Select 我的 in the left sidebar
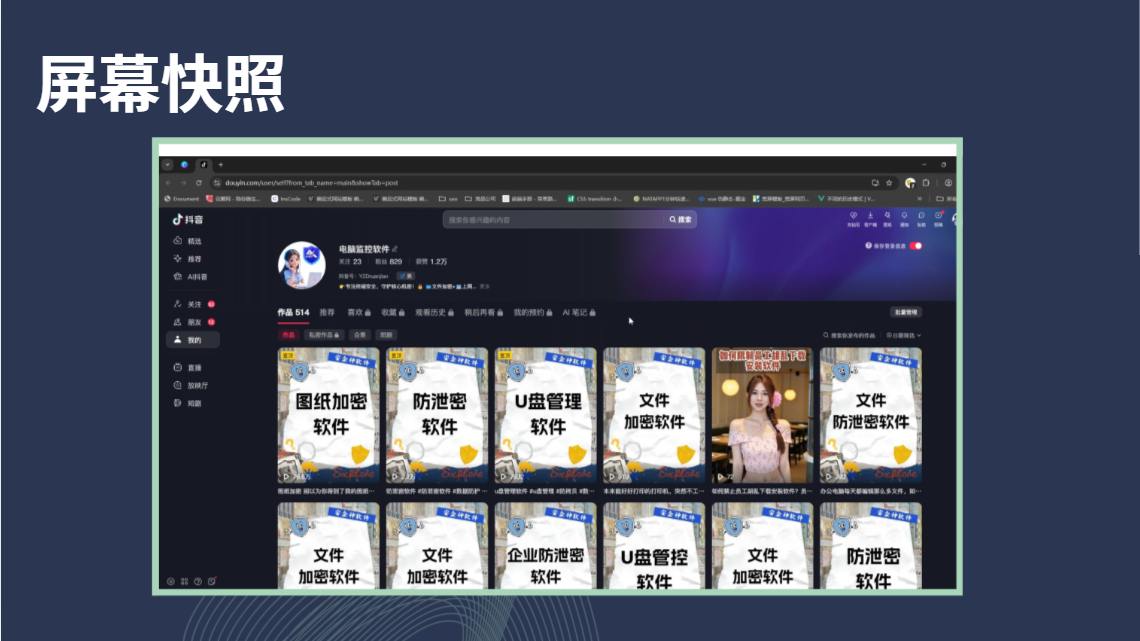 coord(193,339)
